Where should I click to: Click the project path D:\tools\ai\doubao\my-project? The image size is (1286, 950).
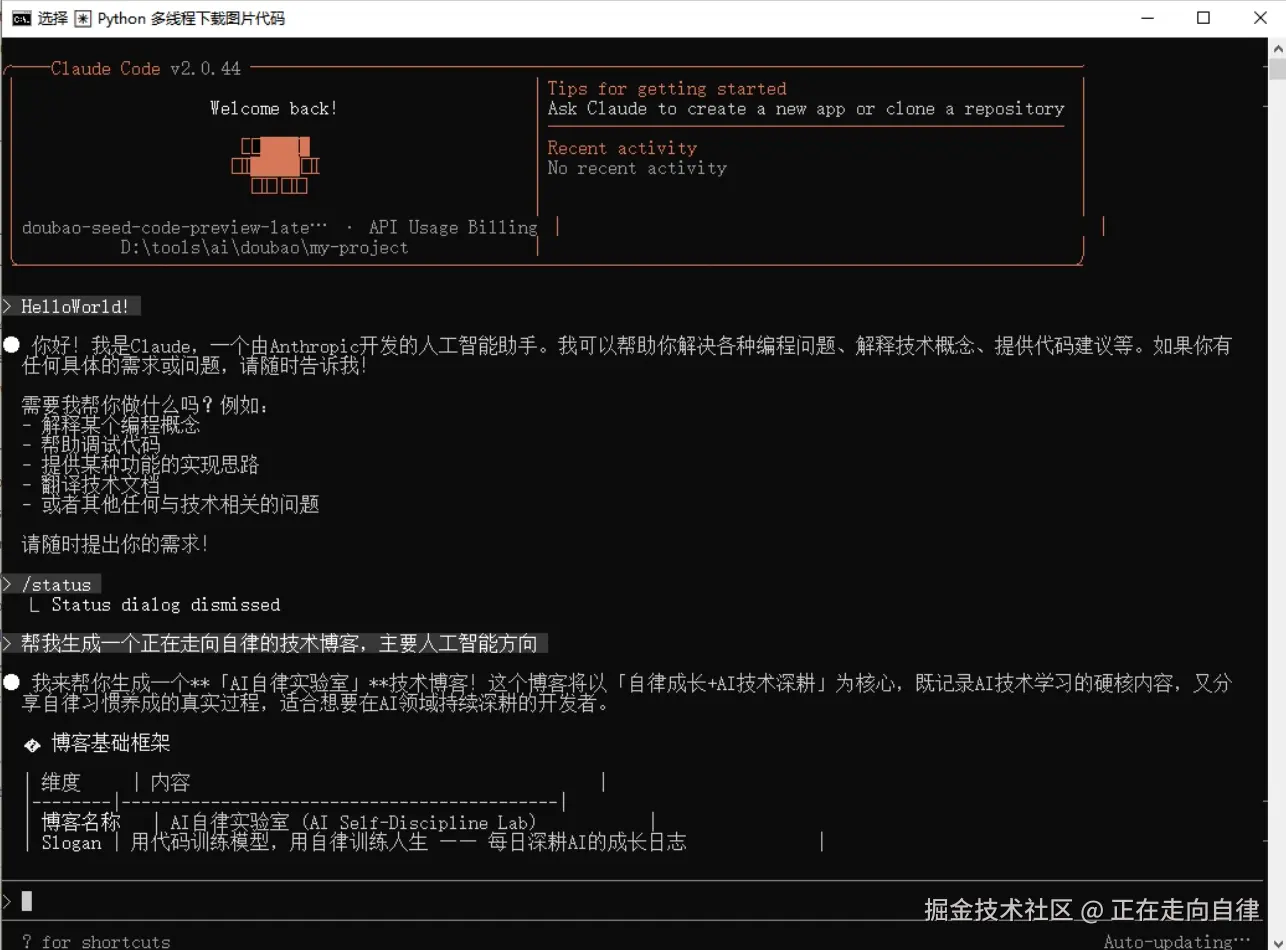[264, 247]
